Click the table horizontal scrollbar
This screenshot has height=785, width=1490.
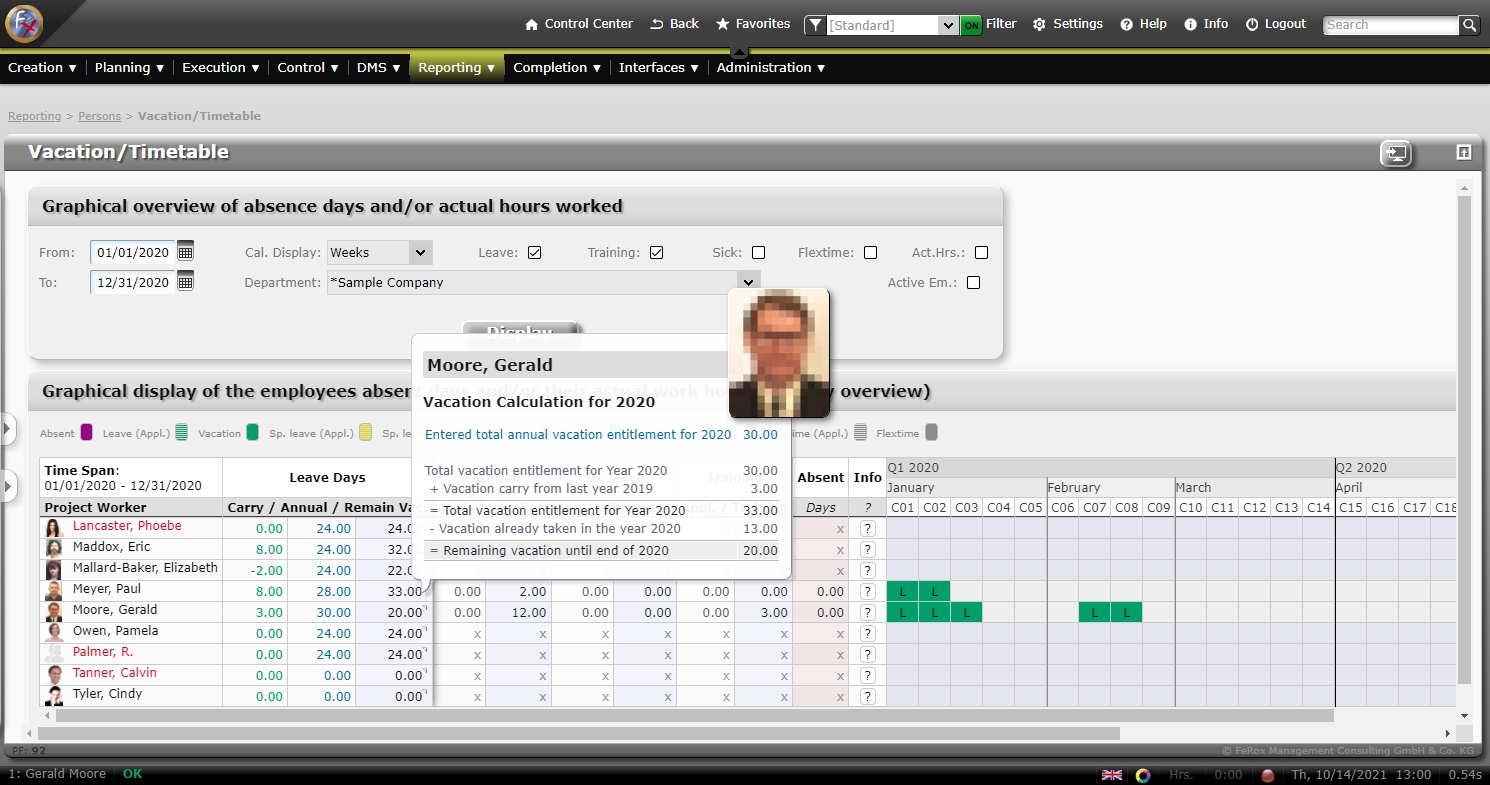(695, 716)
